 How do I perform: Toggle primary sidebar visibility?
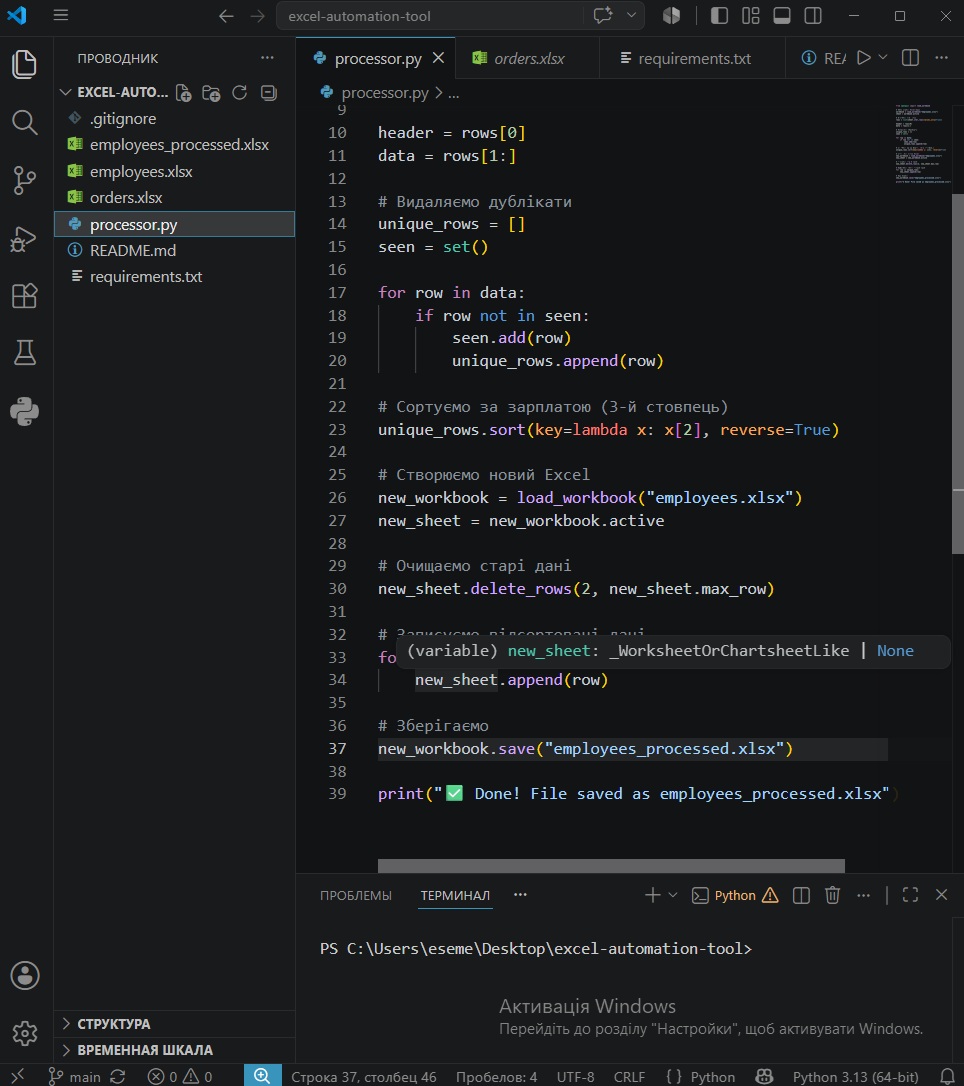[x=720, y=16]
